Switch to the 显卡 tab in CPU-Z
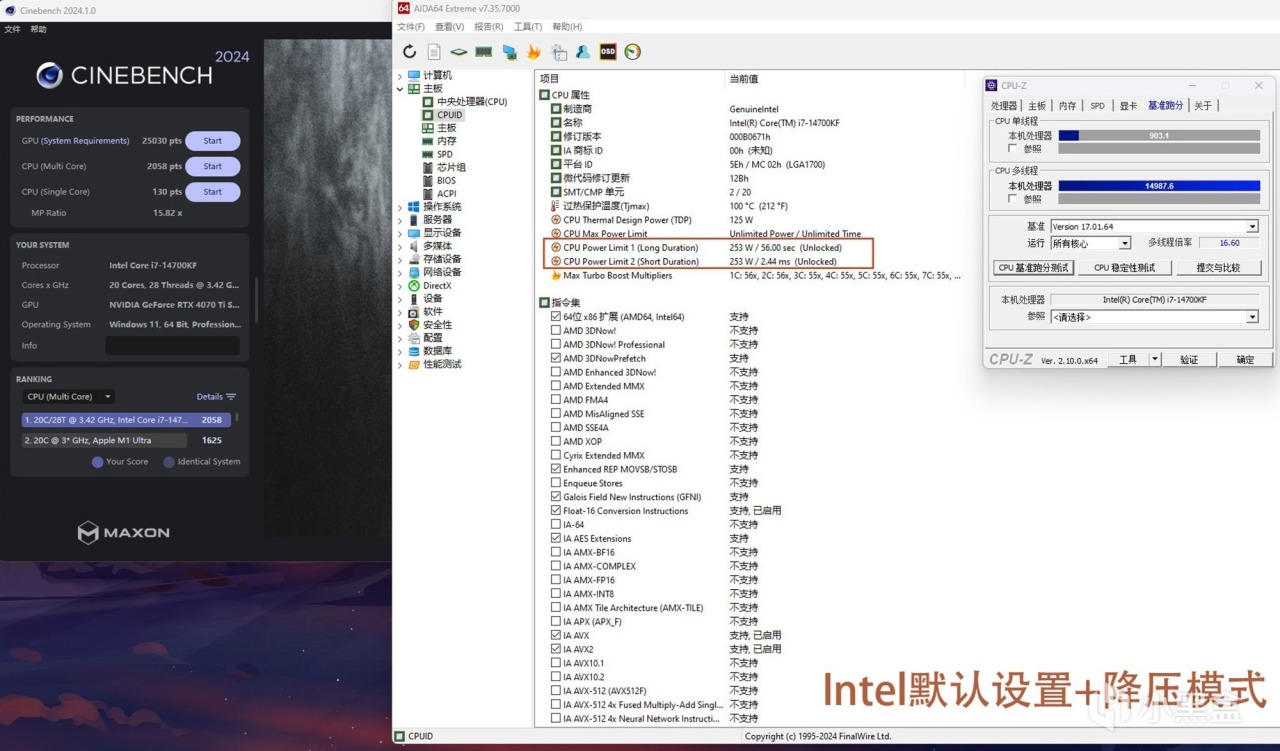This screenshot has height=751, width=1280. tap(1128, 105)
